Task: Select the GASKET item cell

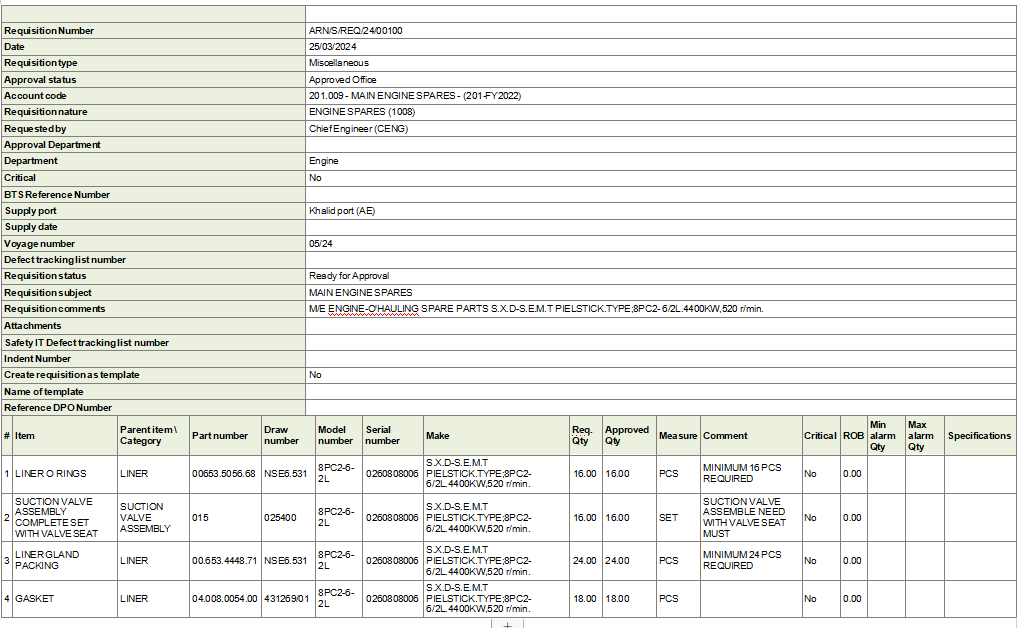Action: pos(35,599)
